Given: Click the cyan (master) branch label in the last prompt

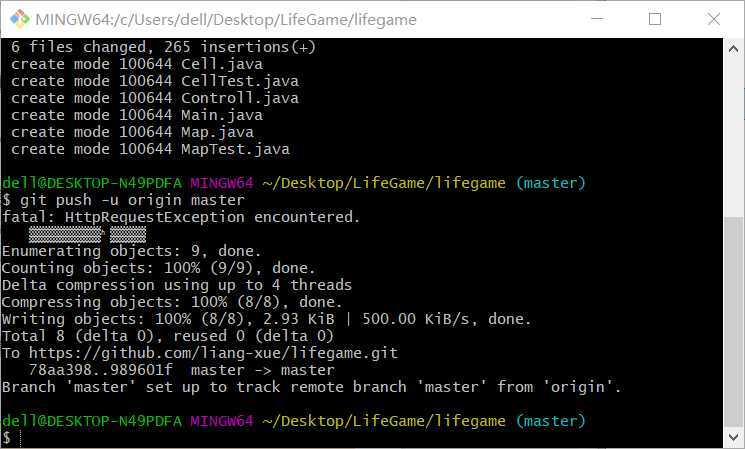Looking at the screenshot, I should pyautogui.click(x=551, y=421).
